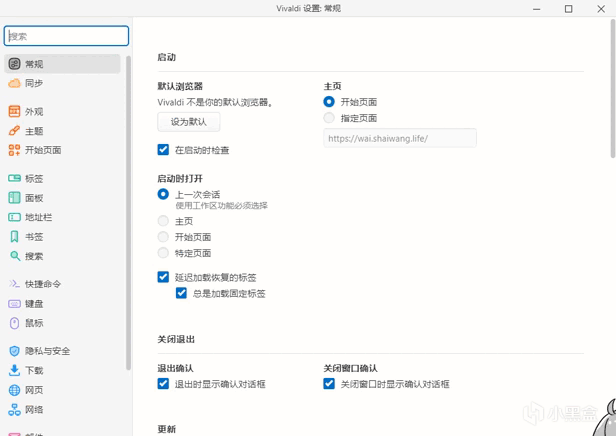
Task: Open 开始页面 start page settings icon
Action: tap(14, 150)
